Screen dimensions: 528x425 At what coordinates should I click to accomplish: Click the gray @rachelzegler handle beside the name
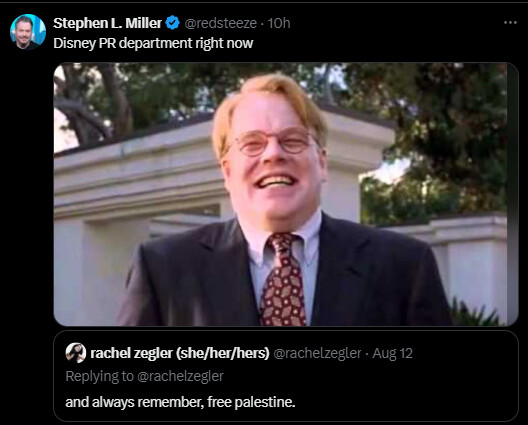coord(317,353)
